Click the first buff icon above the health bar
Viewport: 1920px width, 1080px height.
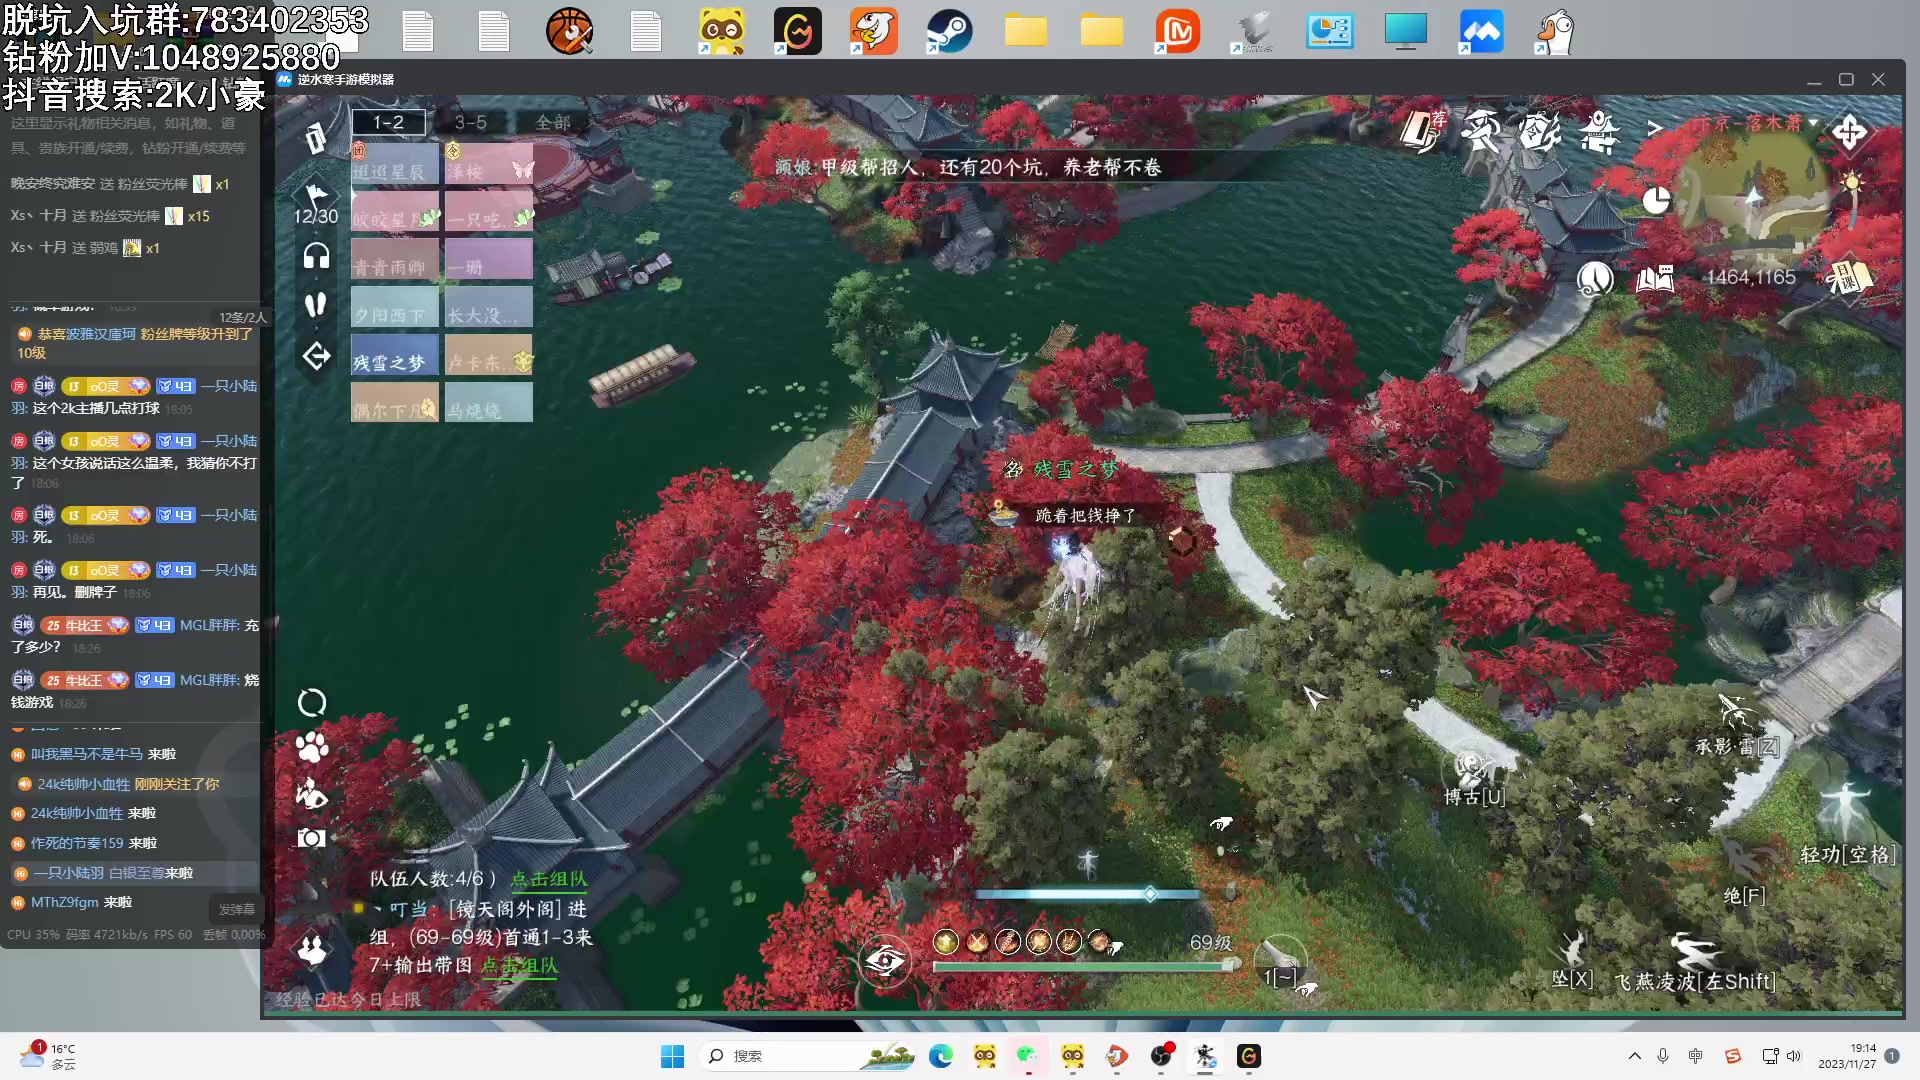(x=946, y=941)
